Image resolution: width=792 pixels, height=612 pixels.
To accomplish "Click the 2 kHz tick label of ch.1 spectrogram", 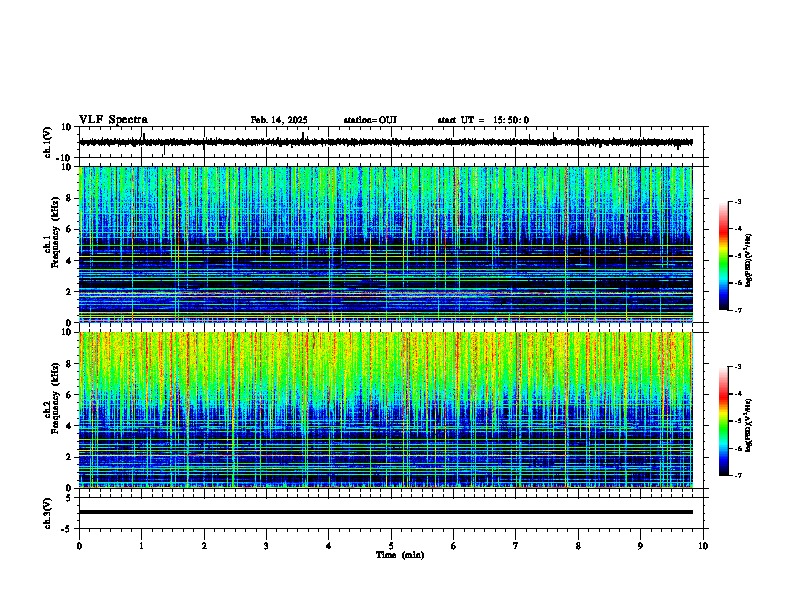I will (69, 292).
